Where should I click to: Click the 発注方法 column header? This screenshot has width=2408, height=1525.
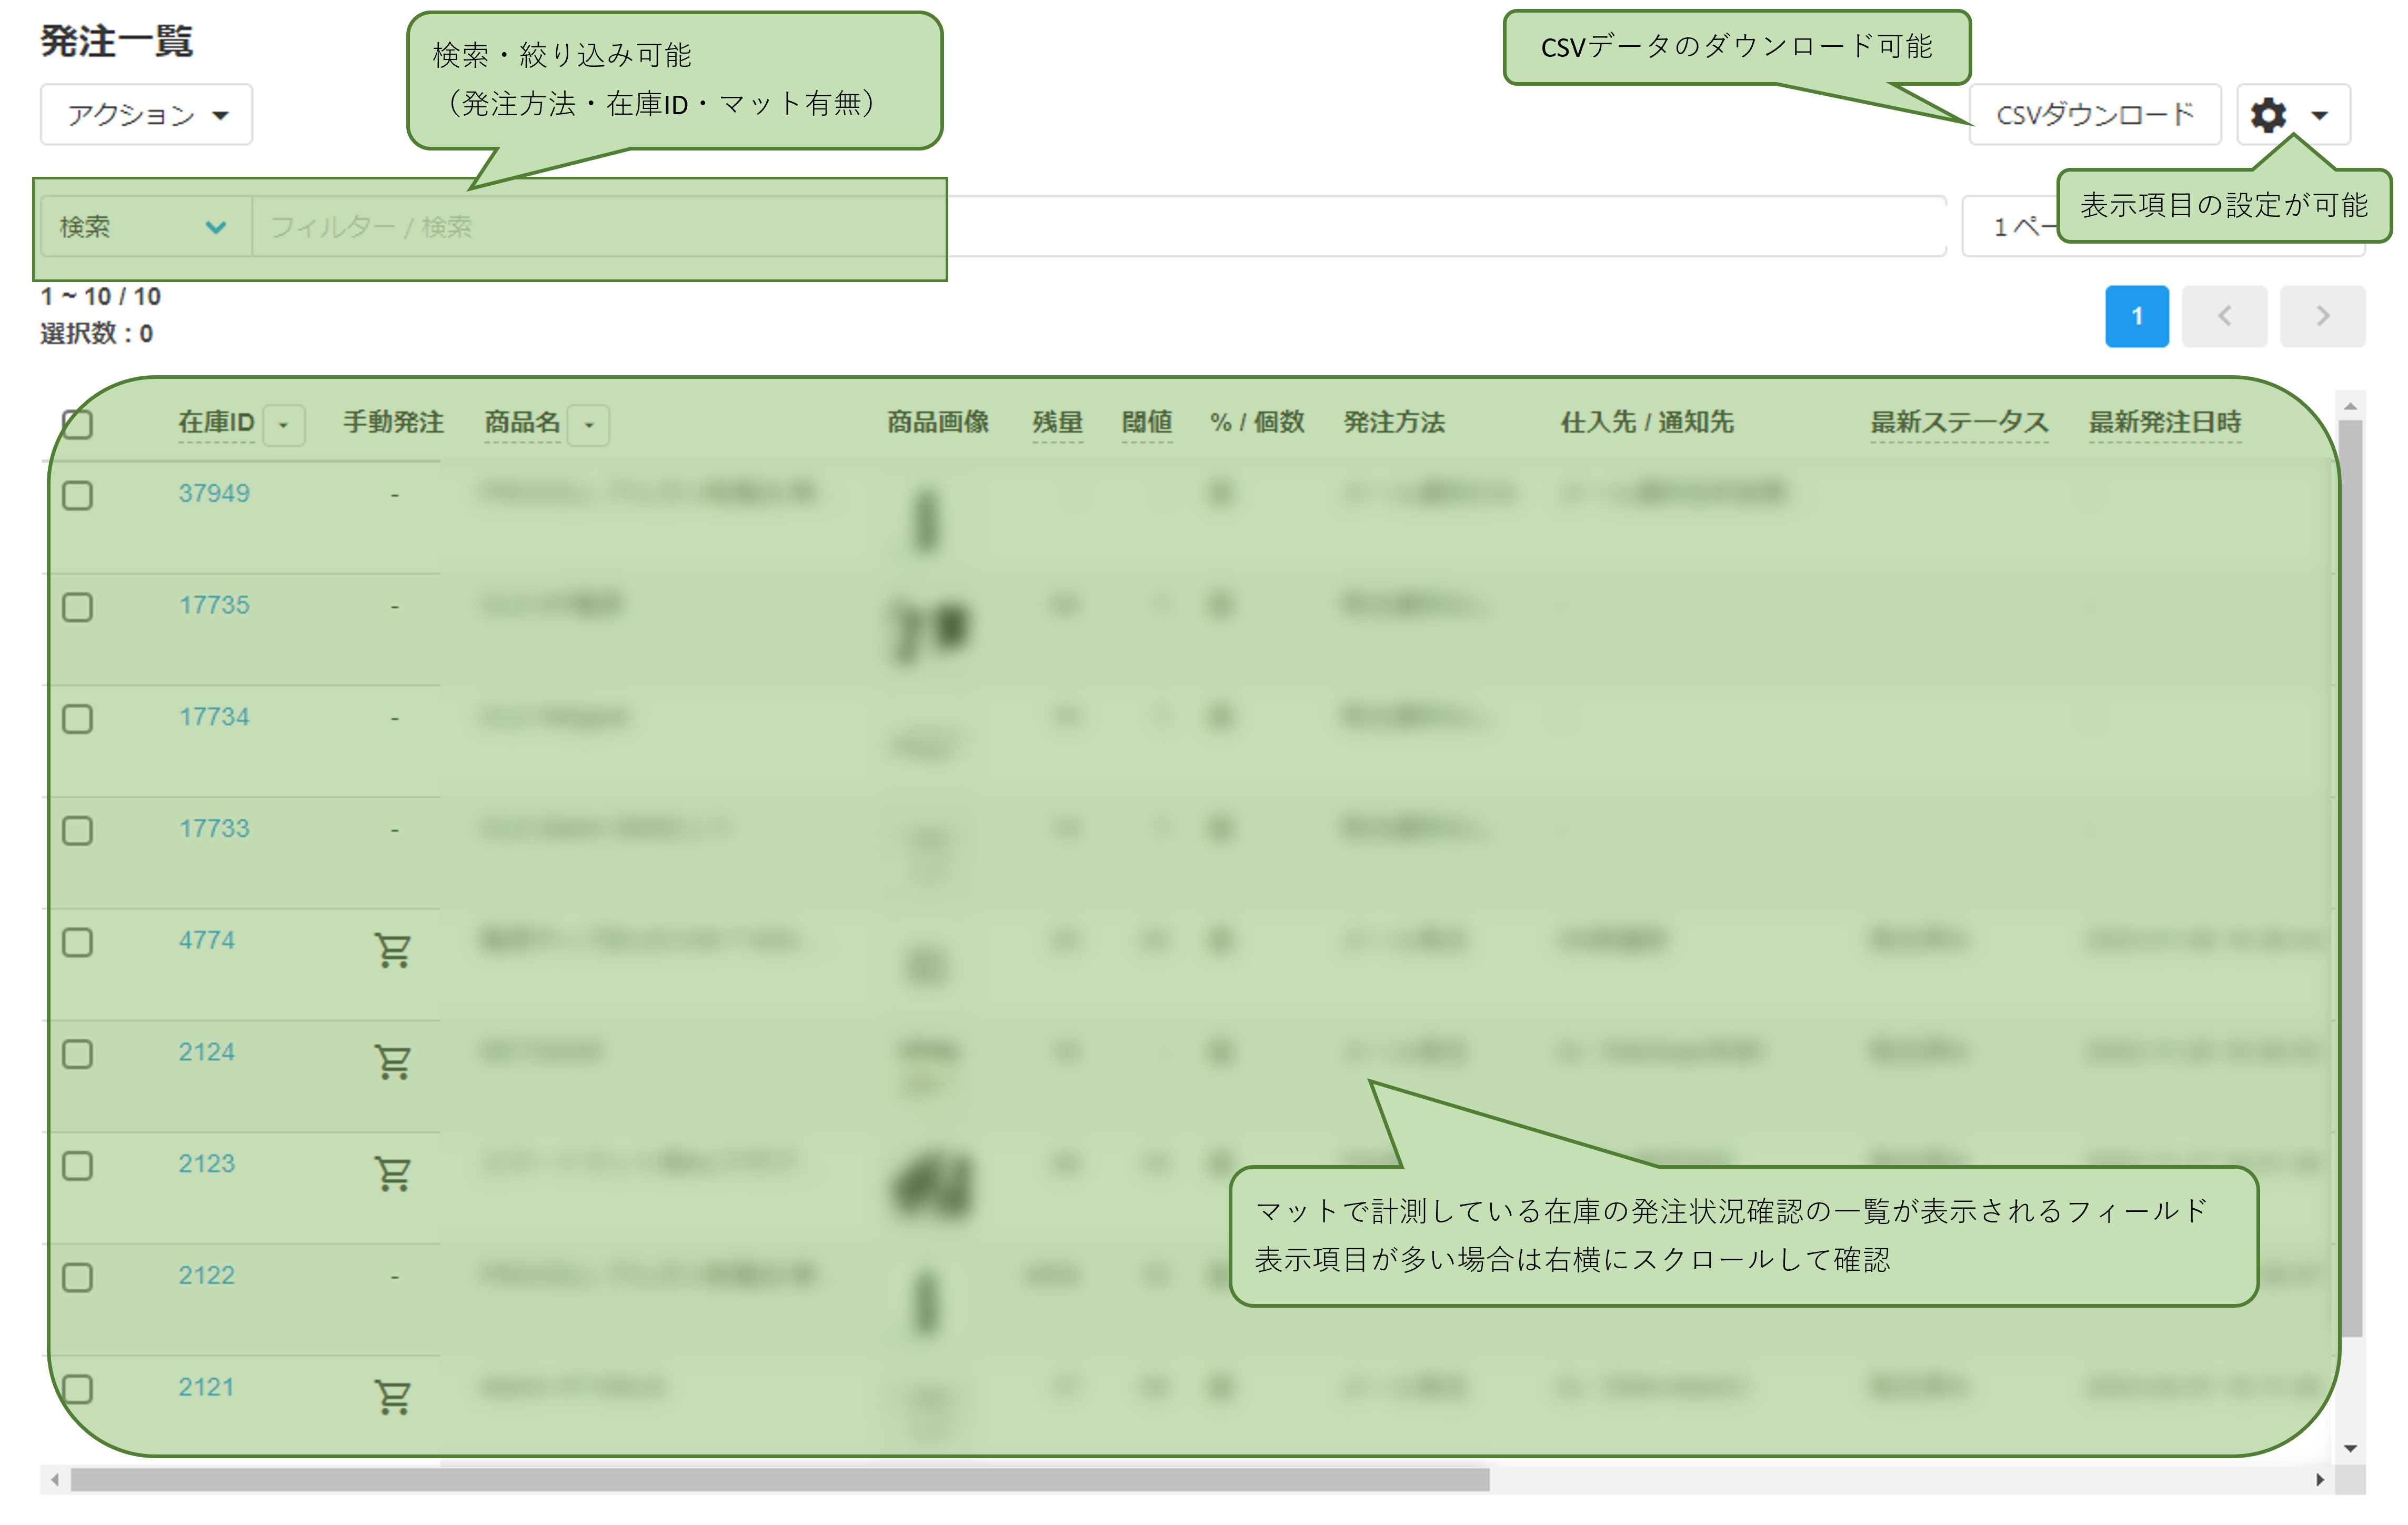click(x=1394, y=423)
